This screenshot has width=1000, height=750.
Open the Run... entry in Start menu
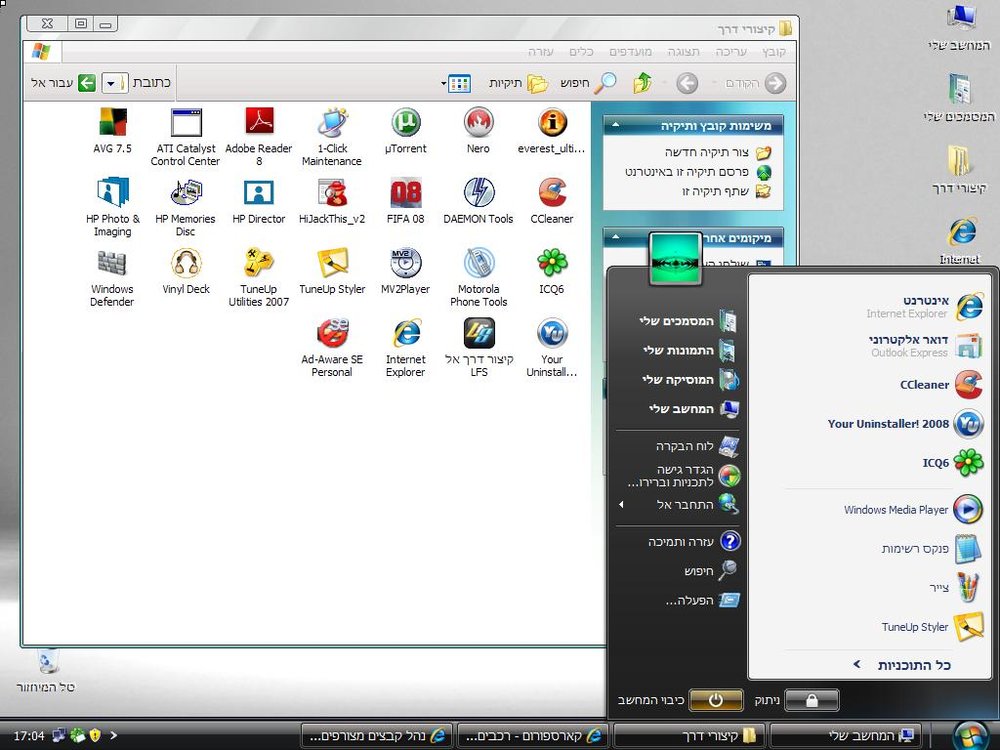[702, 600]
